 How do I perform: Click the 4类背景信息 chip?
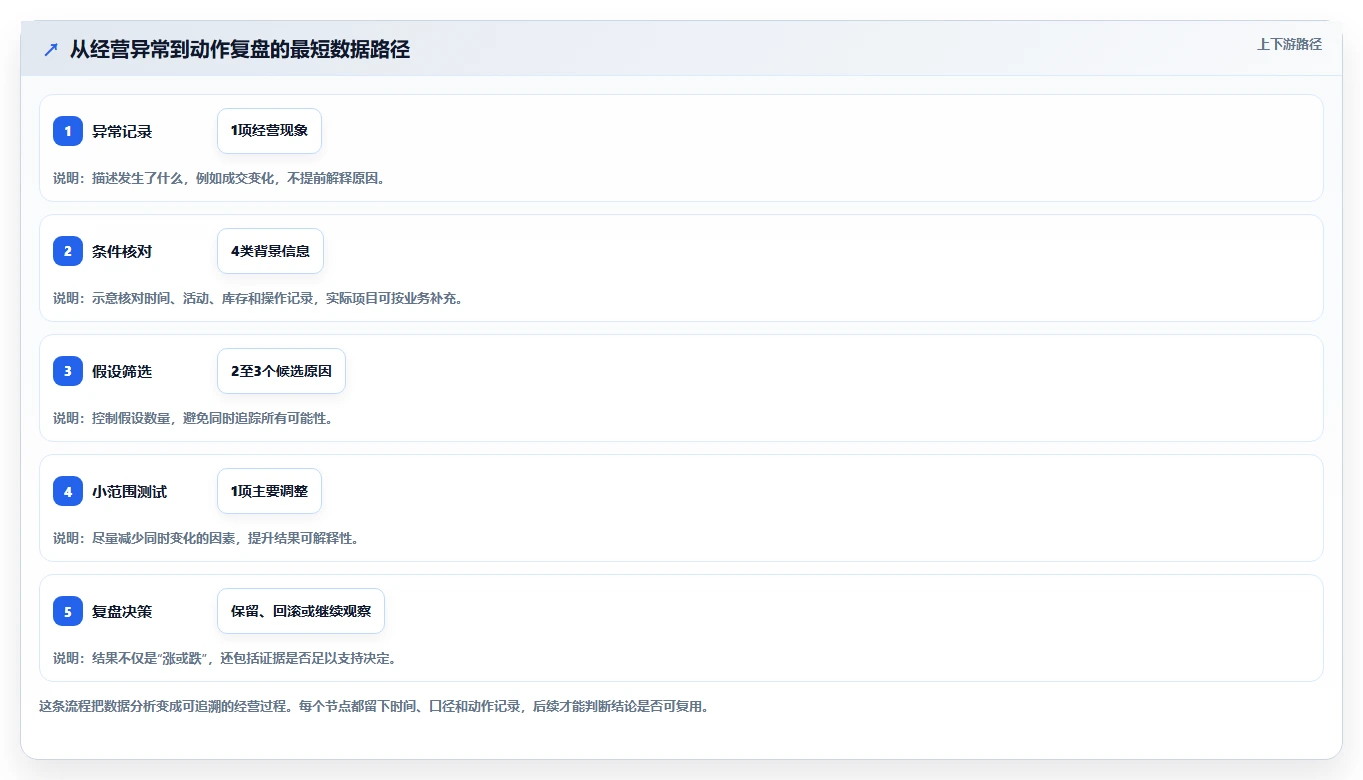(270, 251)
